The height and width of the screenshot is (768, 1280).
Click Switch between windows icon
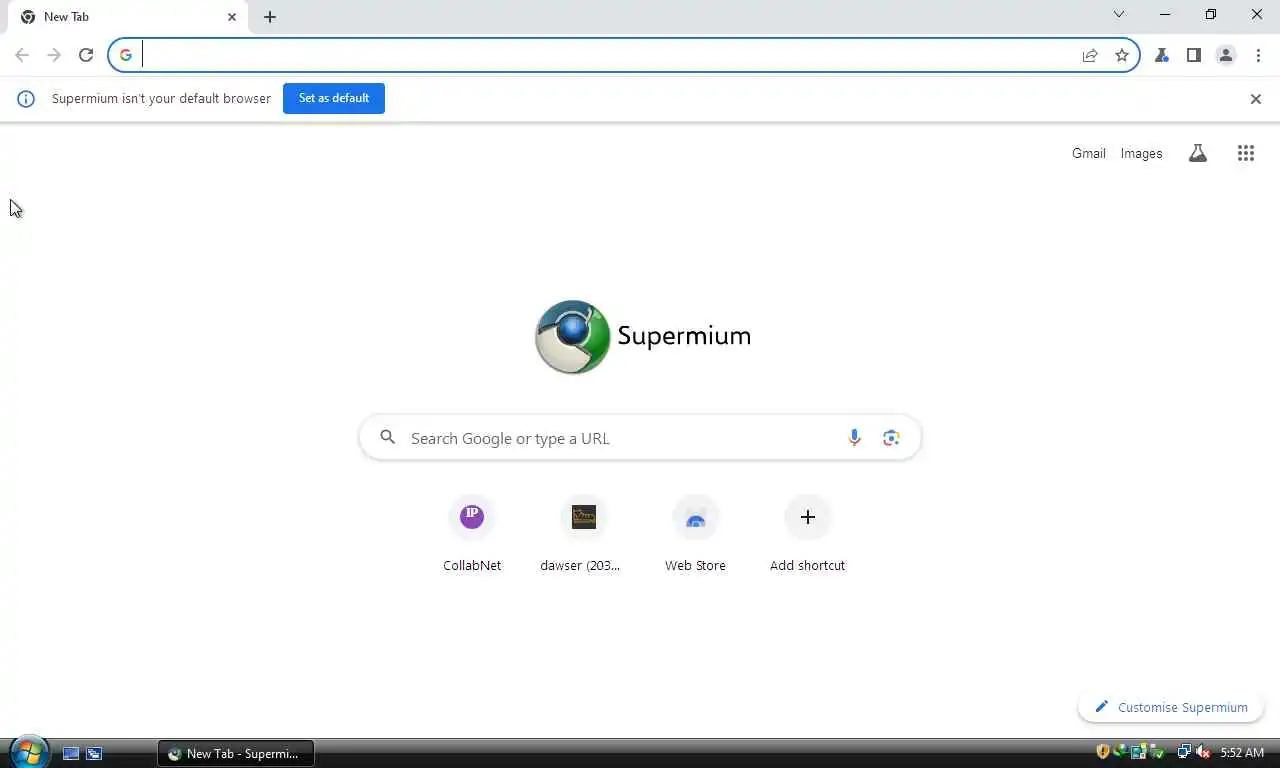tap(94, 753)
